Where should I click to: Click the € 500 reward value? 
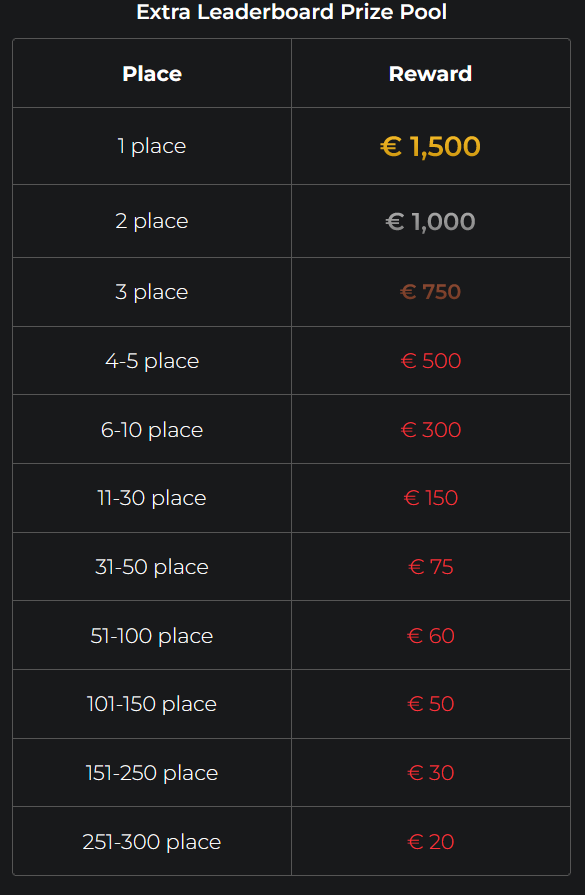(430, 361)
